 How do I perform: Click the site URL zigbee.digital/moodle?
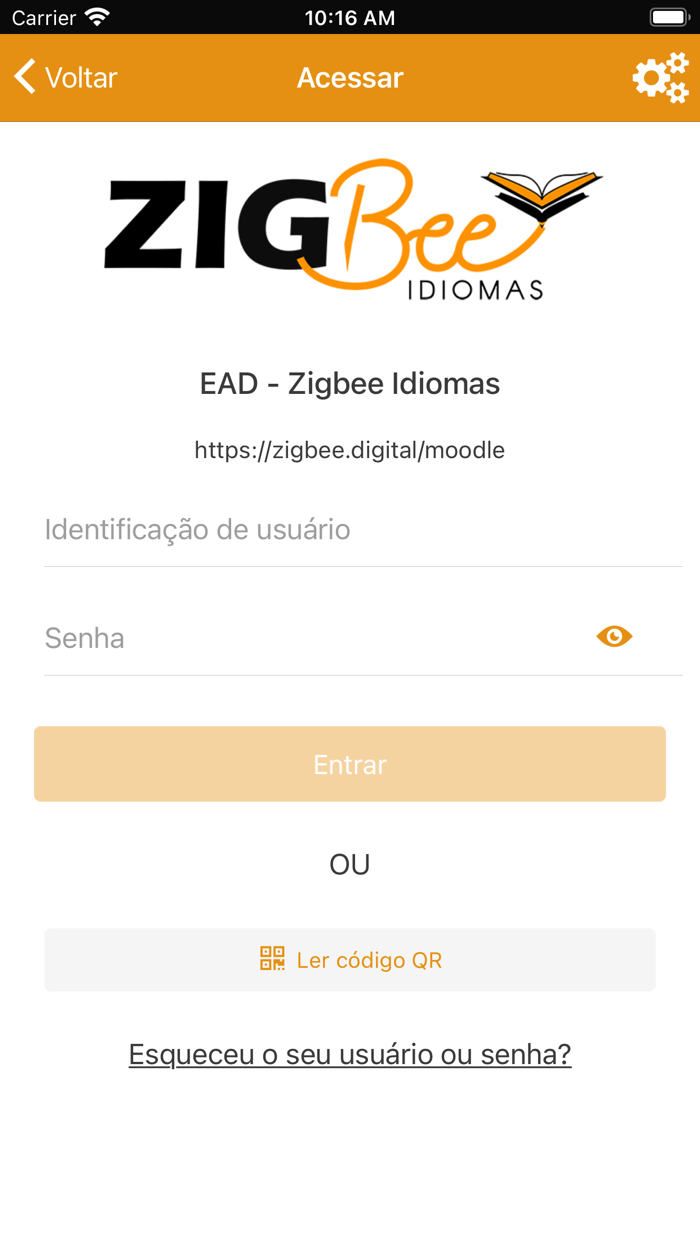(349, 450)
